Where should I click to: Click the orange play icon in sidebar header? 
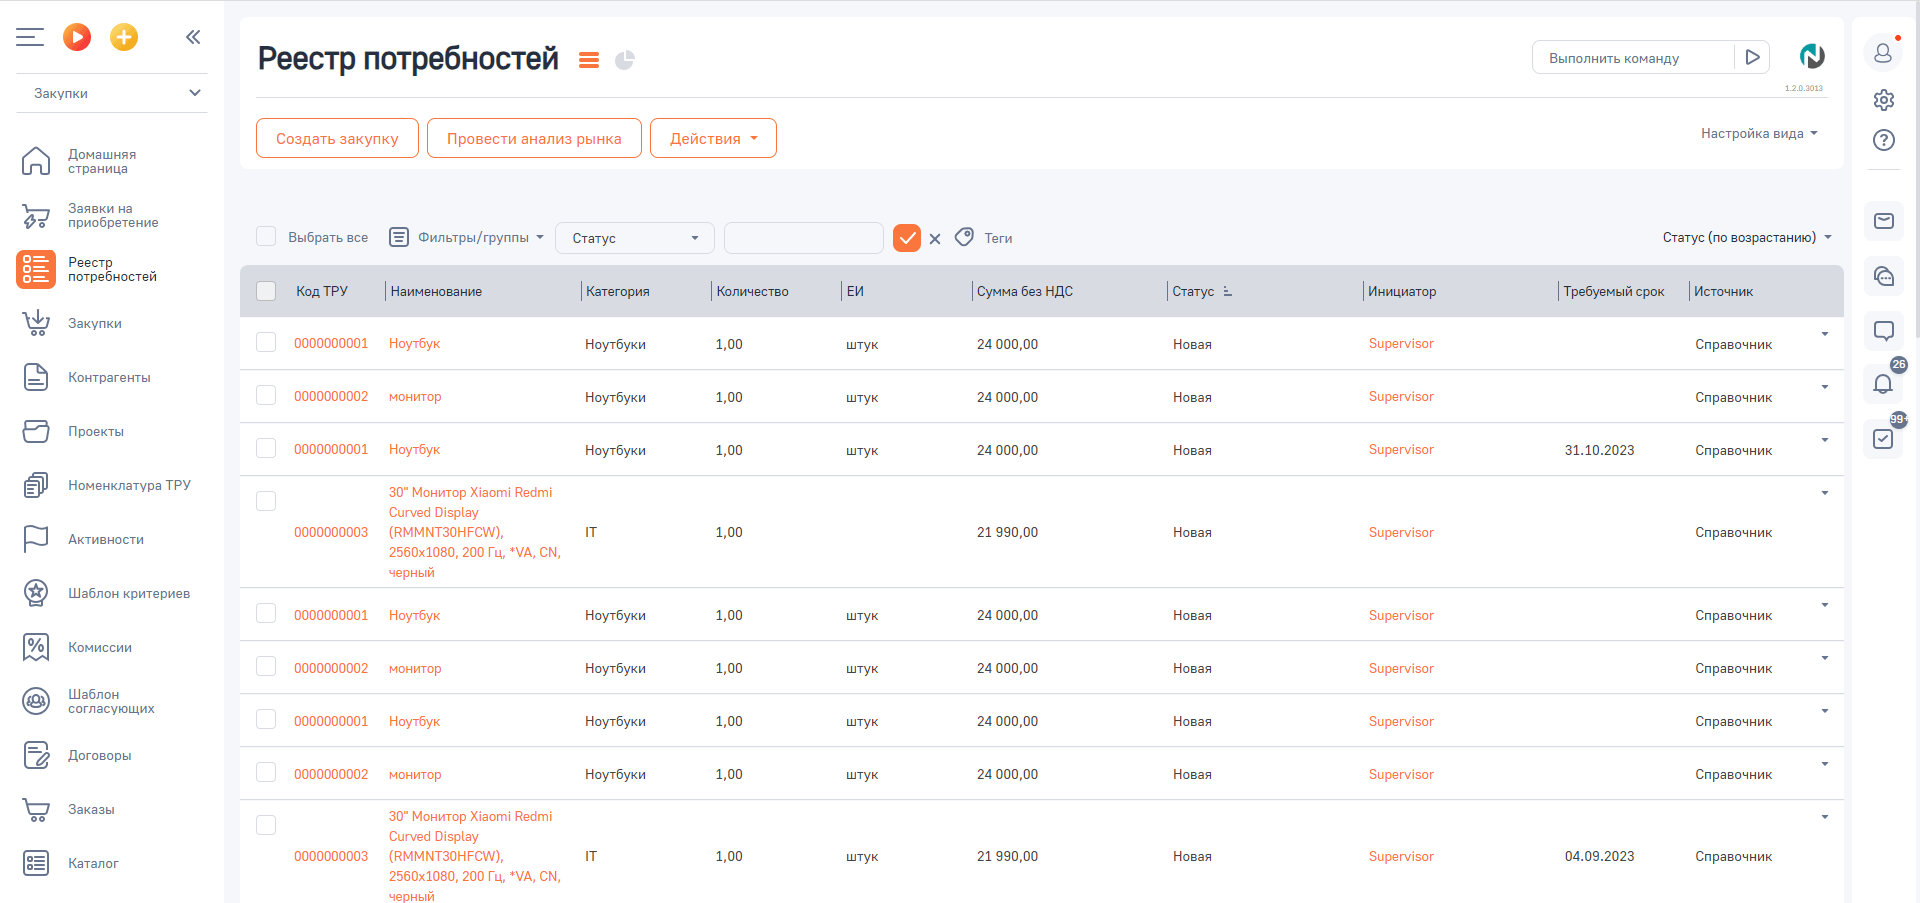tap(77, 38)
